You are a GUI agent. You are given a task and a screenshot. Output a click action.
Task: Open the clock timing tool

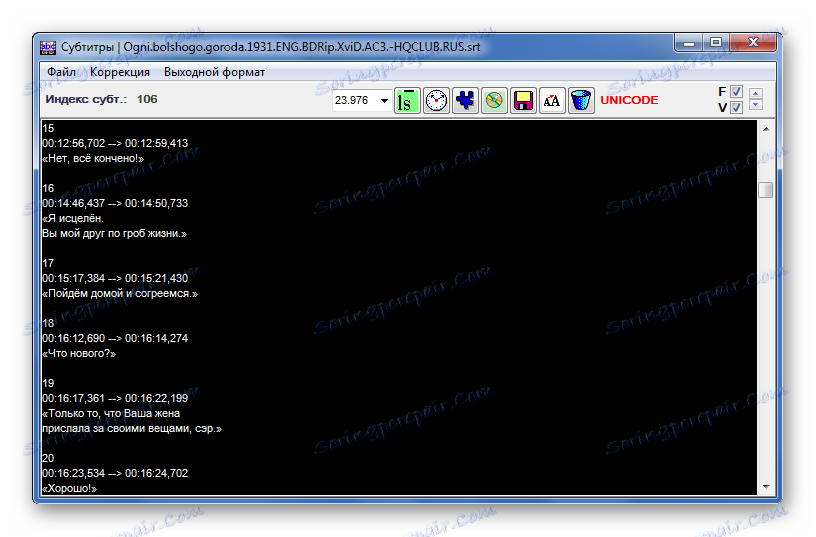coord(436,100)
